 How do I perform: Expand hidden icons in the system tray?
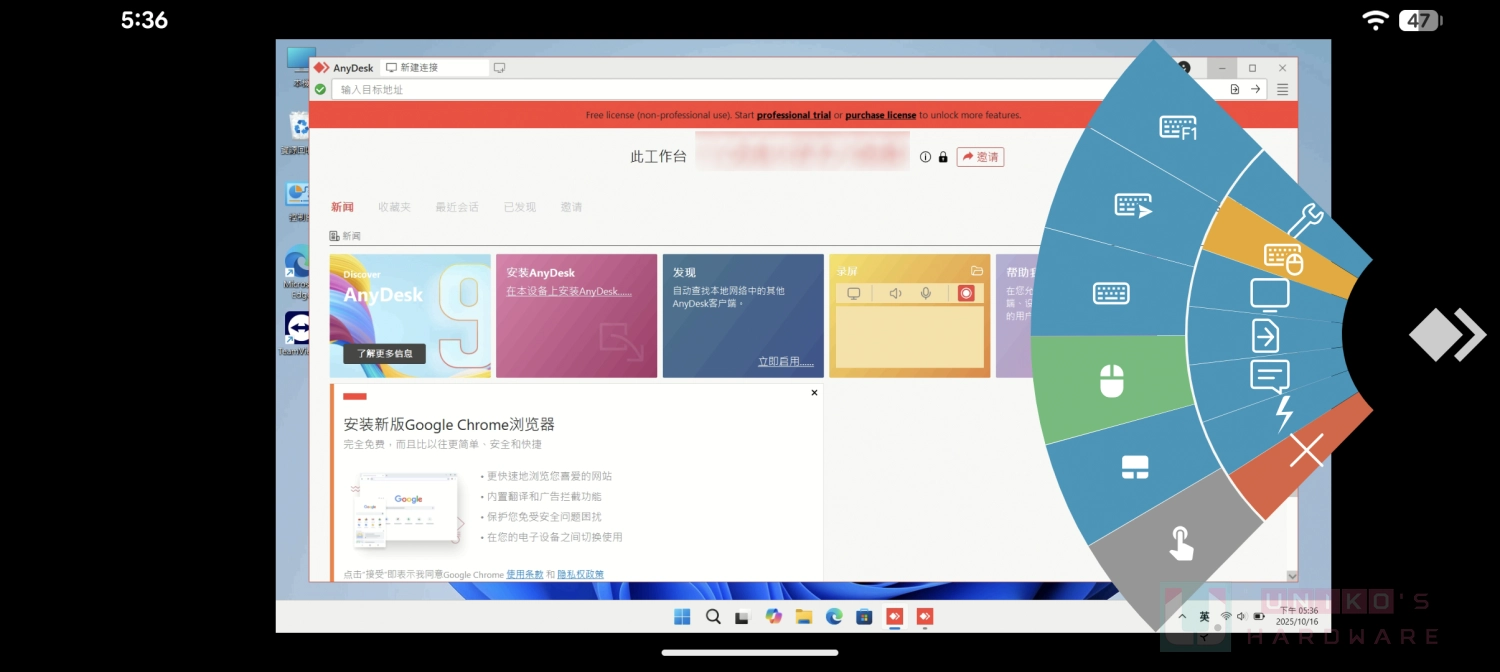(1181, 617)
